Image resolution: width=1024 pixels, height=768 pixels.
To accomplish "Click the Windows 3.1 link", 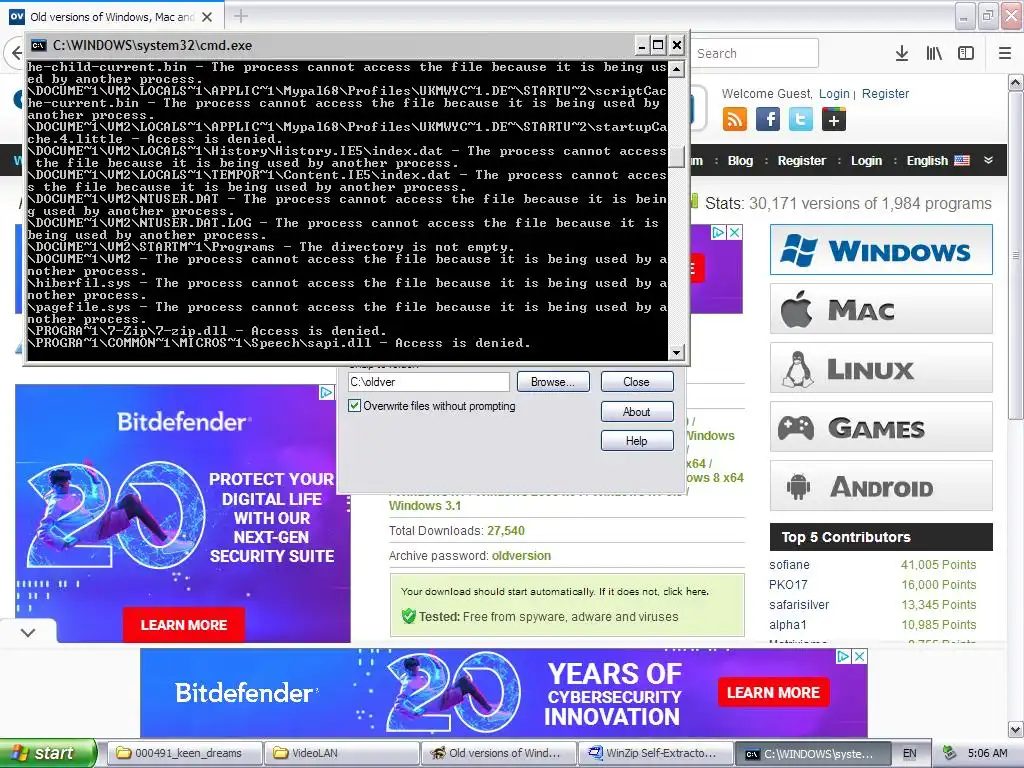I will (x=424, y=505).
